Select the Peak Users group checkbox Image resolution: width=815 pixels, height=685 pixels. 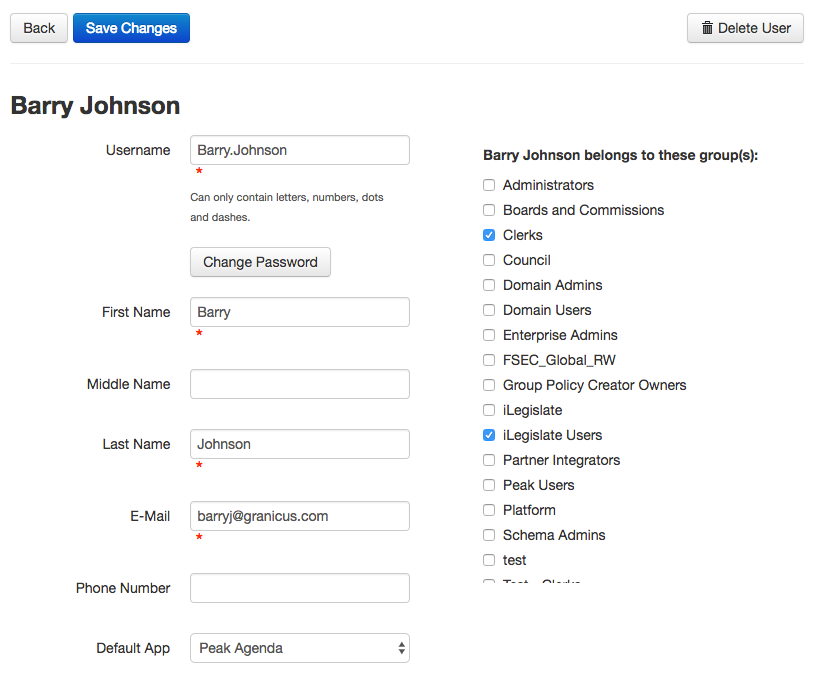[x=489, y=485]
